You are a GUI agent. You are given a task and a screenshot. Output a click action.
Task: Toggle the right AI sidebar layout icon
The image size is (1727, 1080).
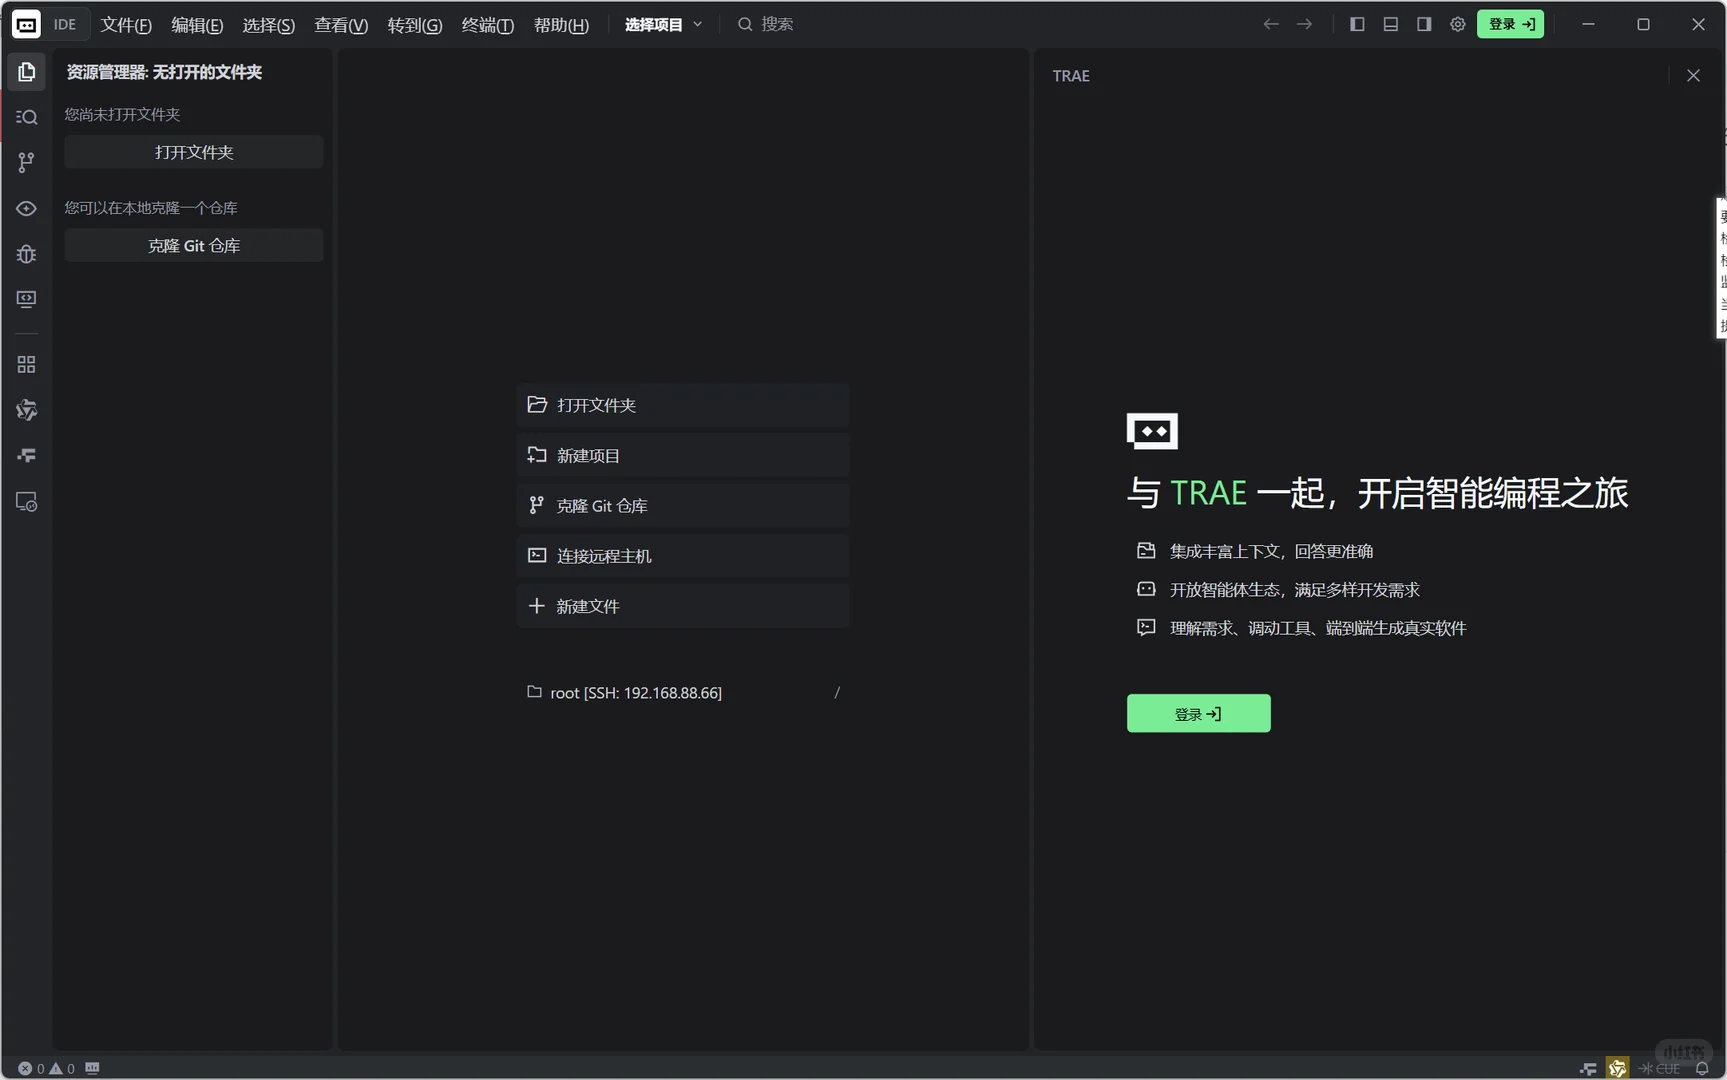tap(1424, 24)
